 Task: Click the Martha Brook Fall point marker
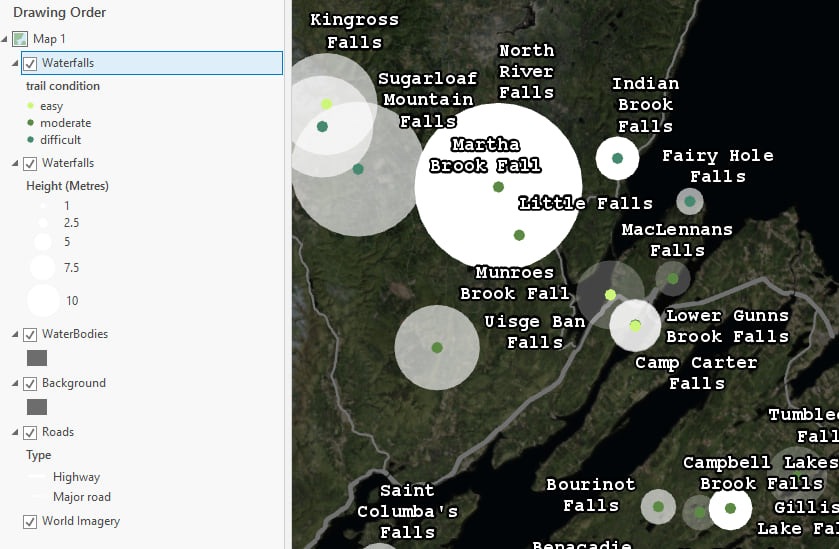tap(498, 187)
